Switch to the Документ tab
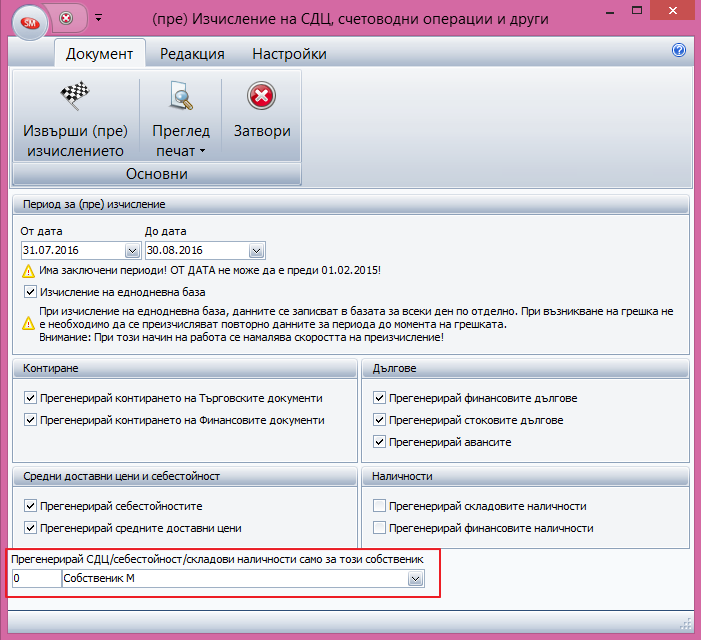Viewport: 701px width, 640px height. click(99, 54)
